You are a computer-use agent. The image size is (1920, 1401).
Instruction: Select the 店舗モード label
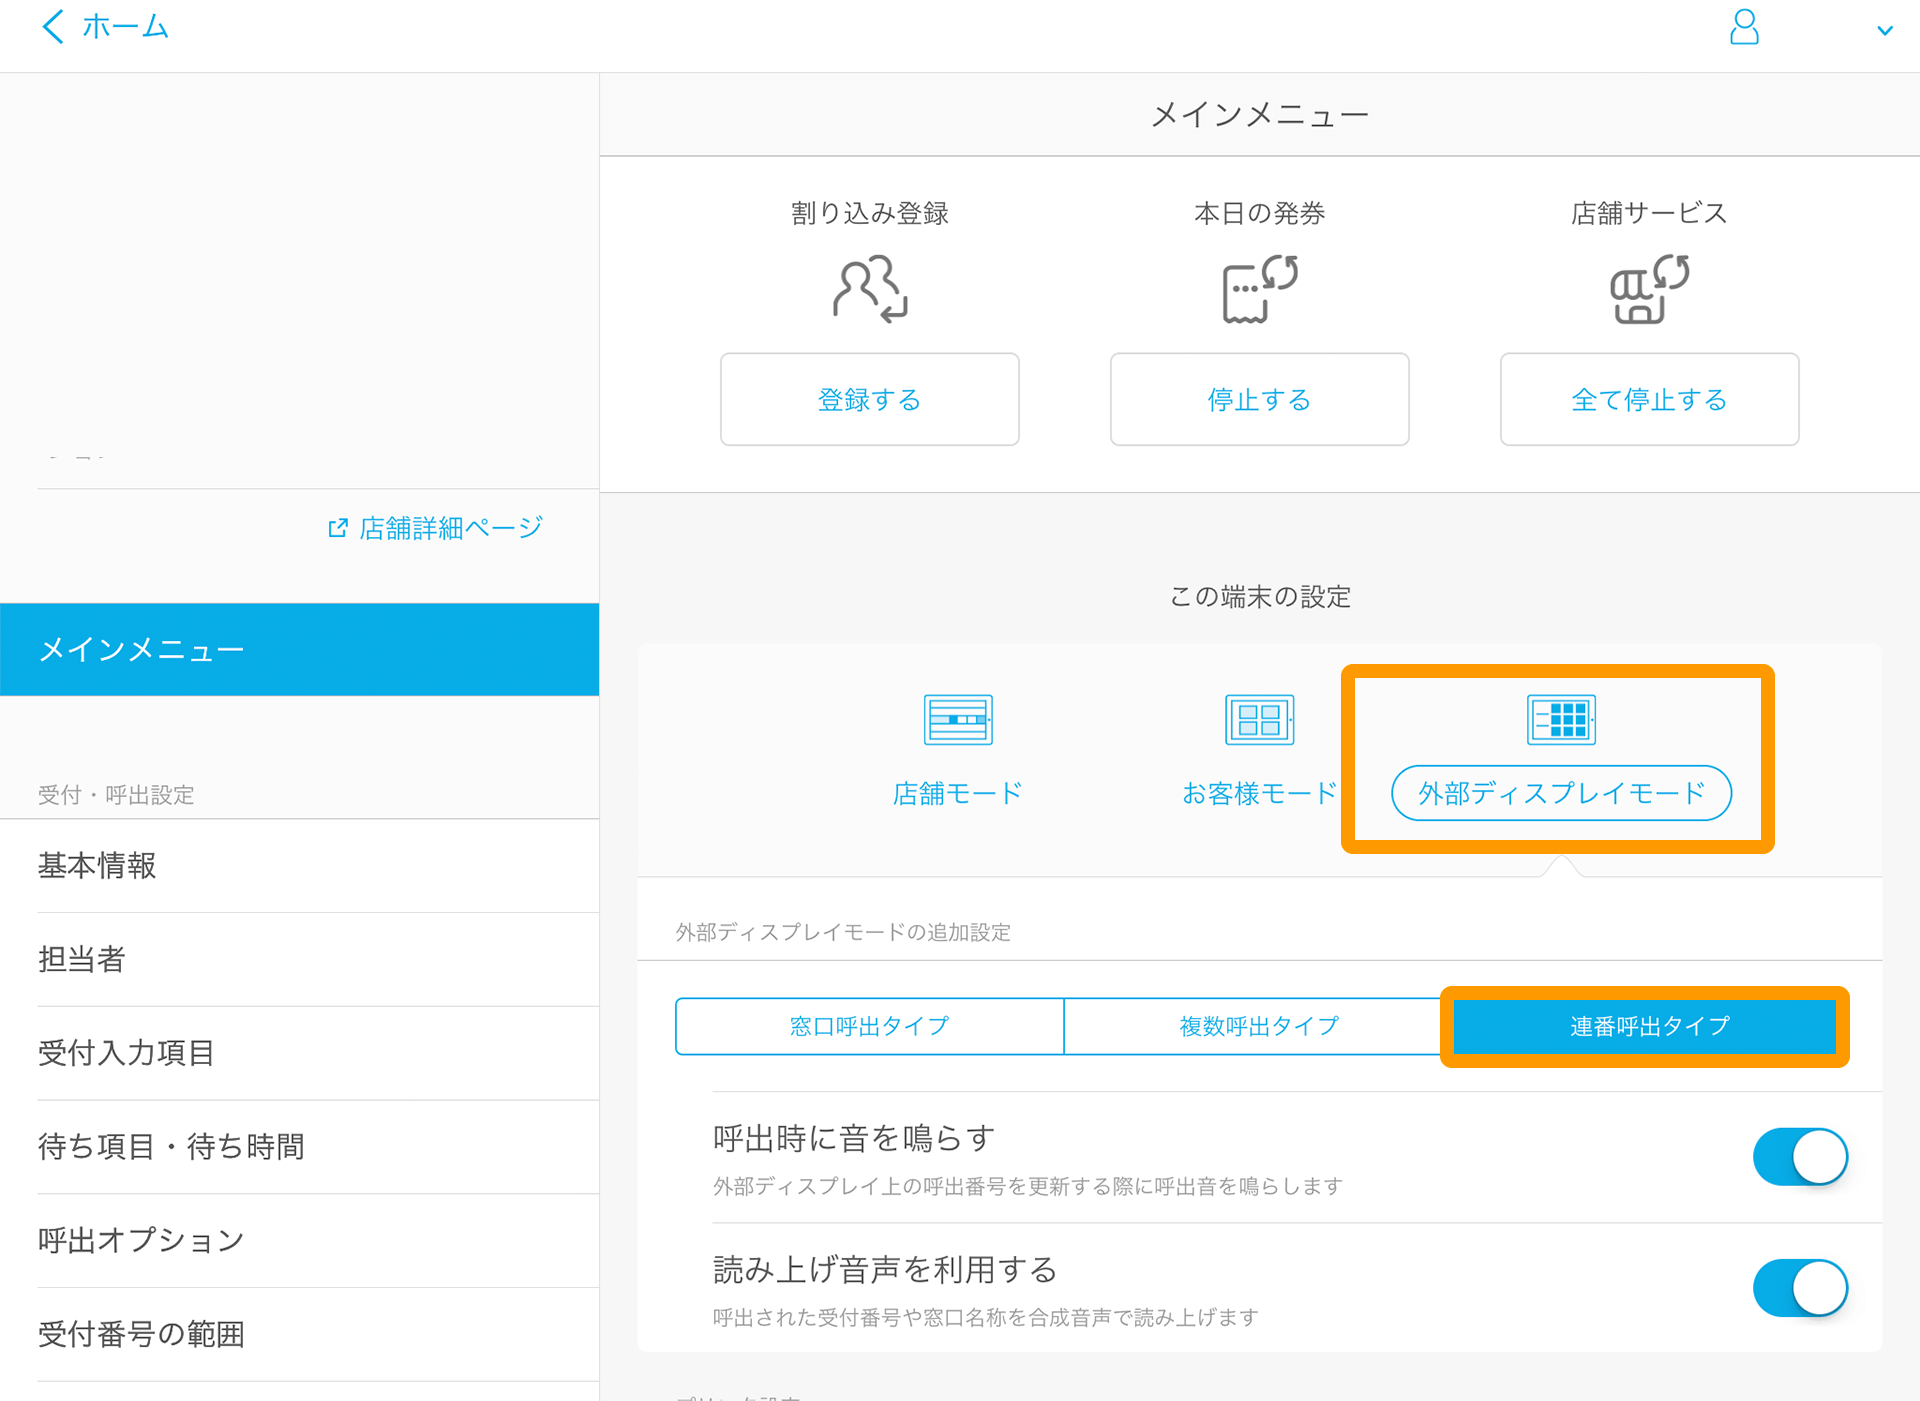[958, 793]
